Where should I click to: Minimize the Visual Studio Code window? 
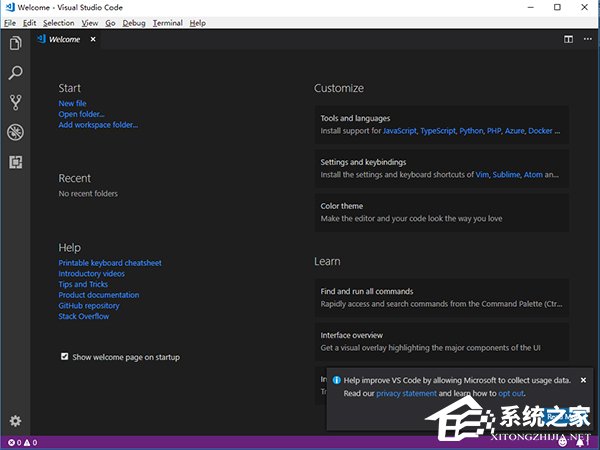(530, 7)
